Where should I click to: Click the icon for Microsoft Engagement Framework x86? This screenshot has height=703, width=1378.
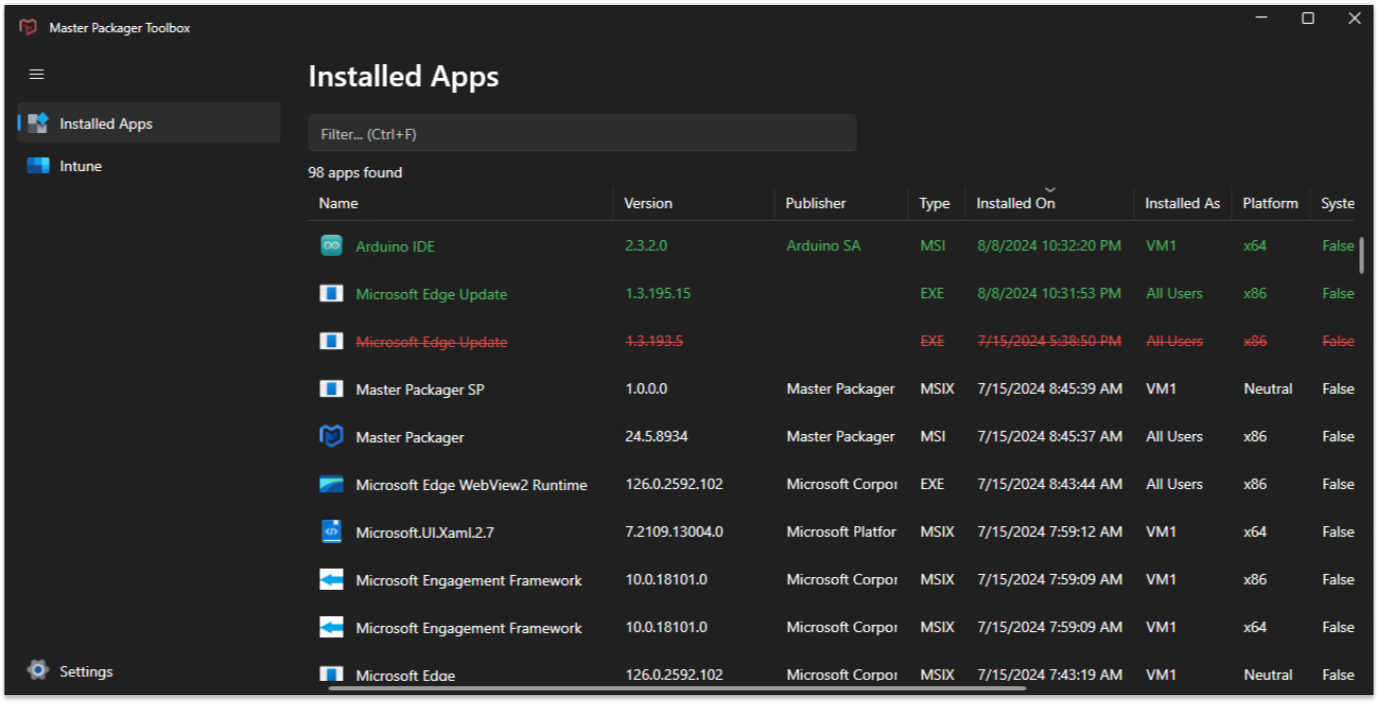[331, 580]
